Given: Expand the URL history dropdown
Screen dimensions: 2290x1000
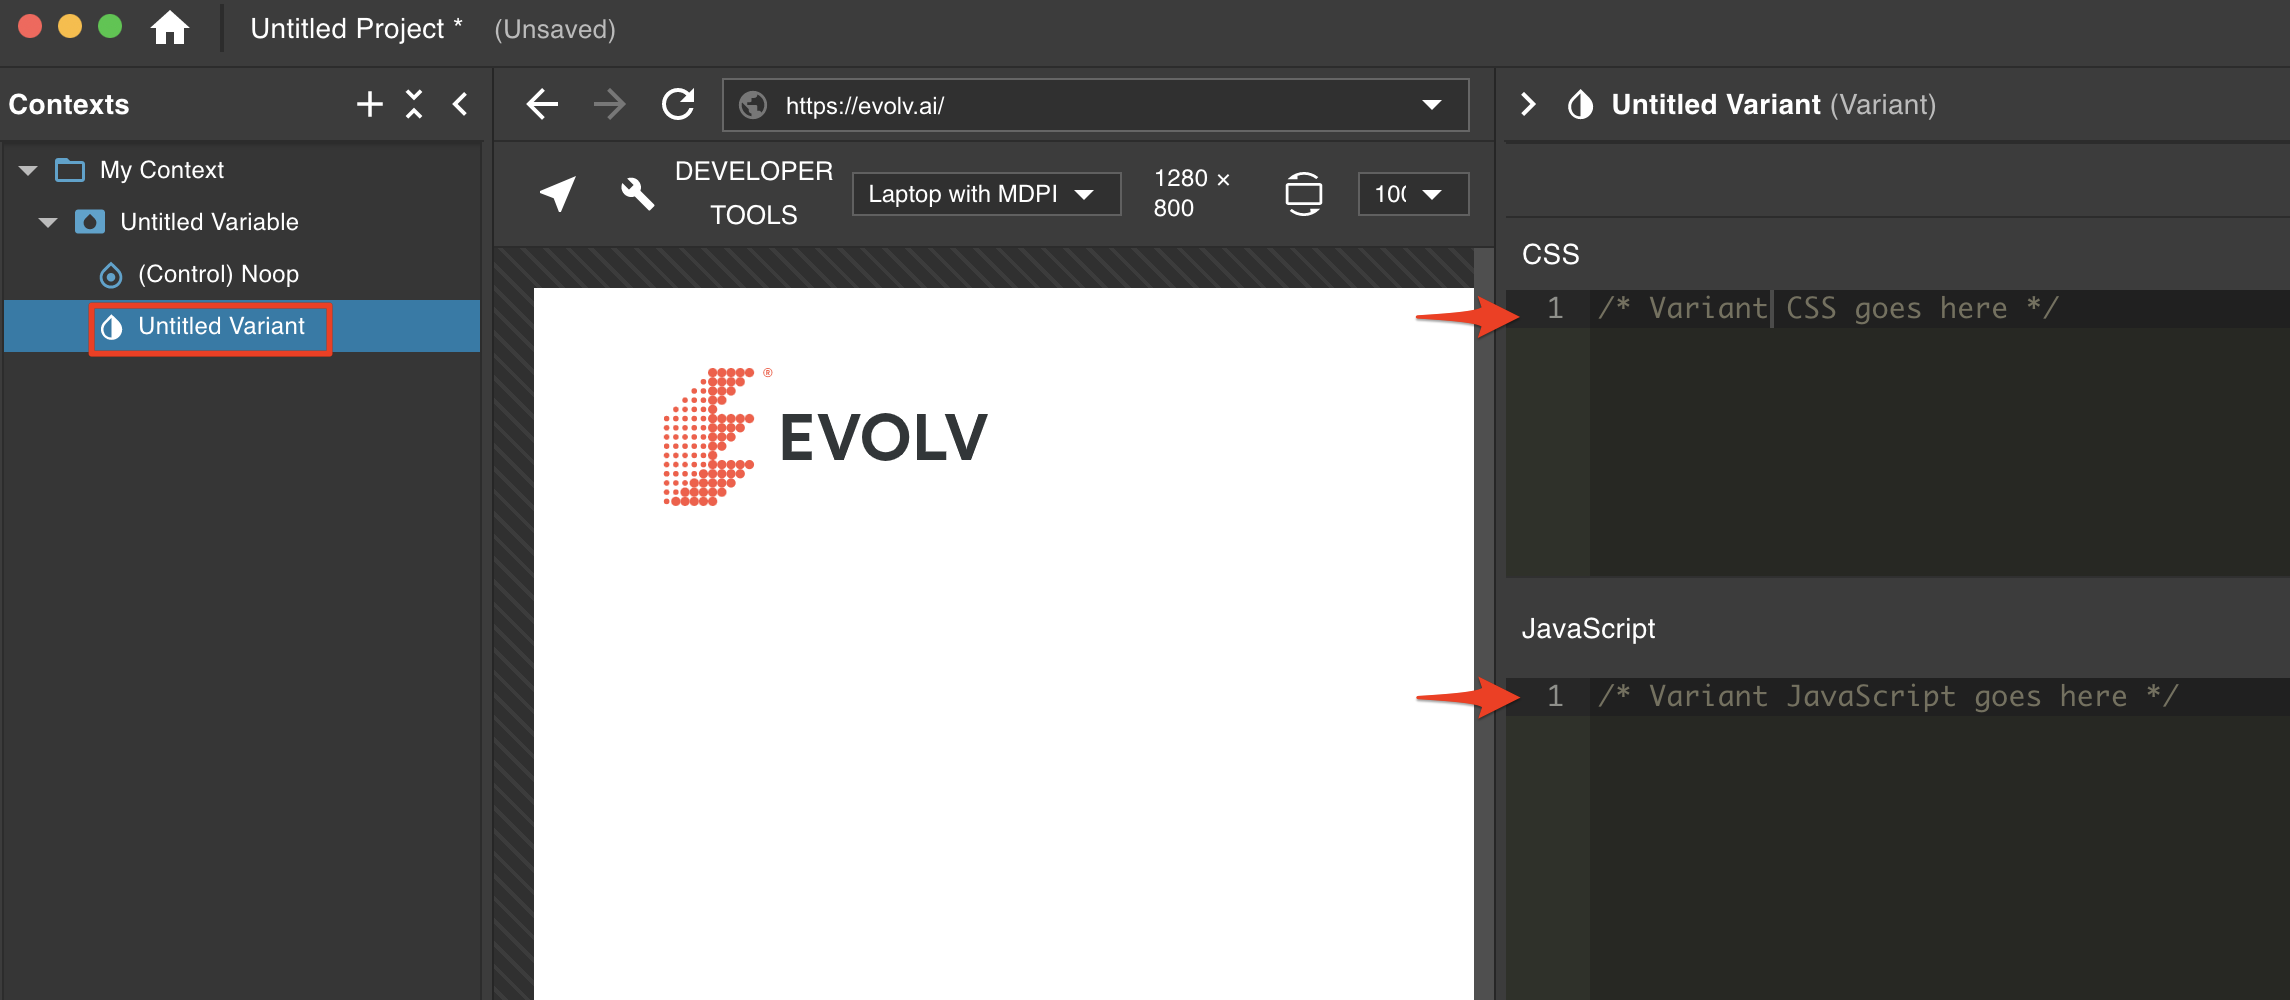Looking at the screenshot, I should tap(1430, 104).
